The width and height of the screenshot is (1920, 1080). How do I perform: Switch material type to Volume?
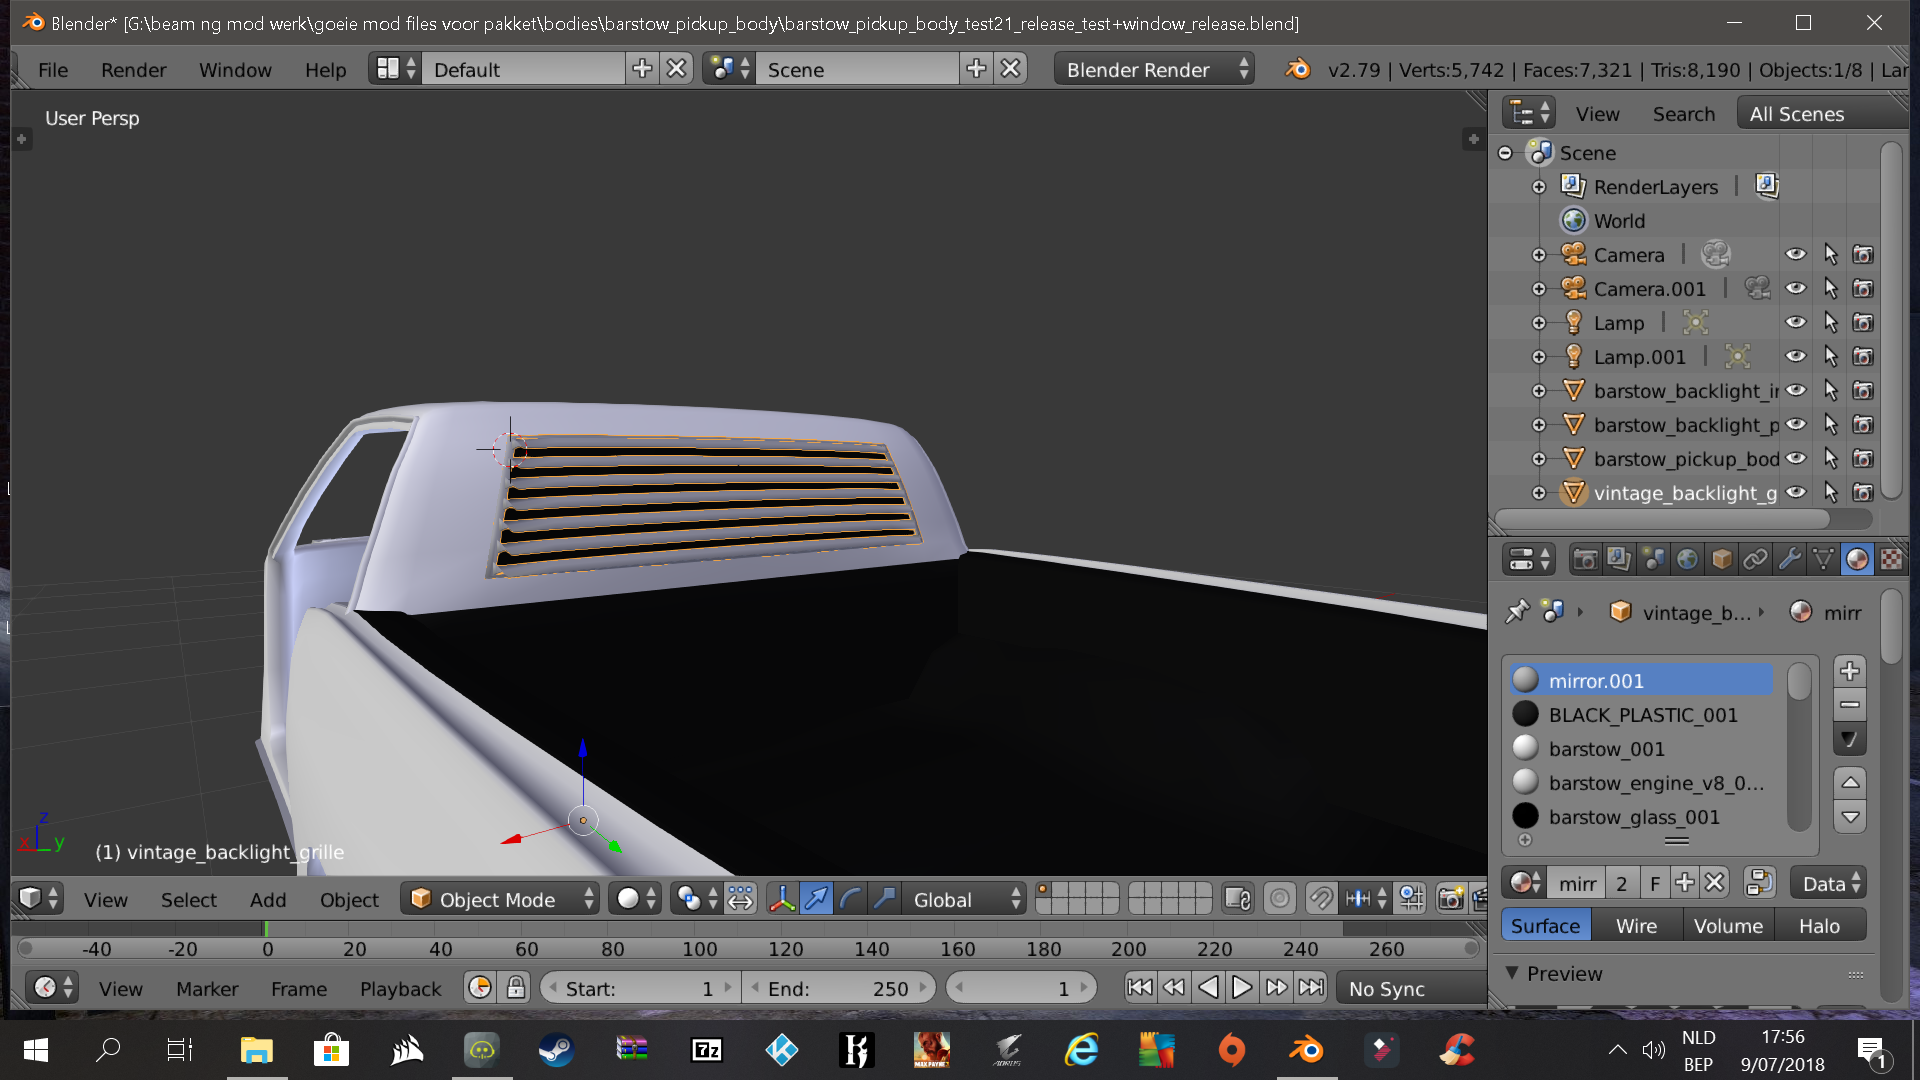click(1728, 925)
